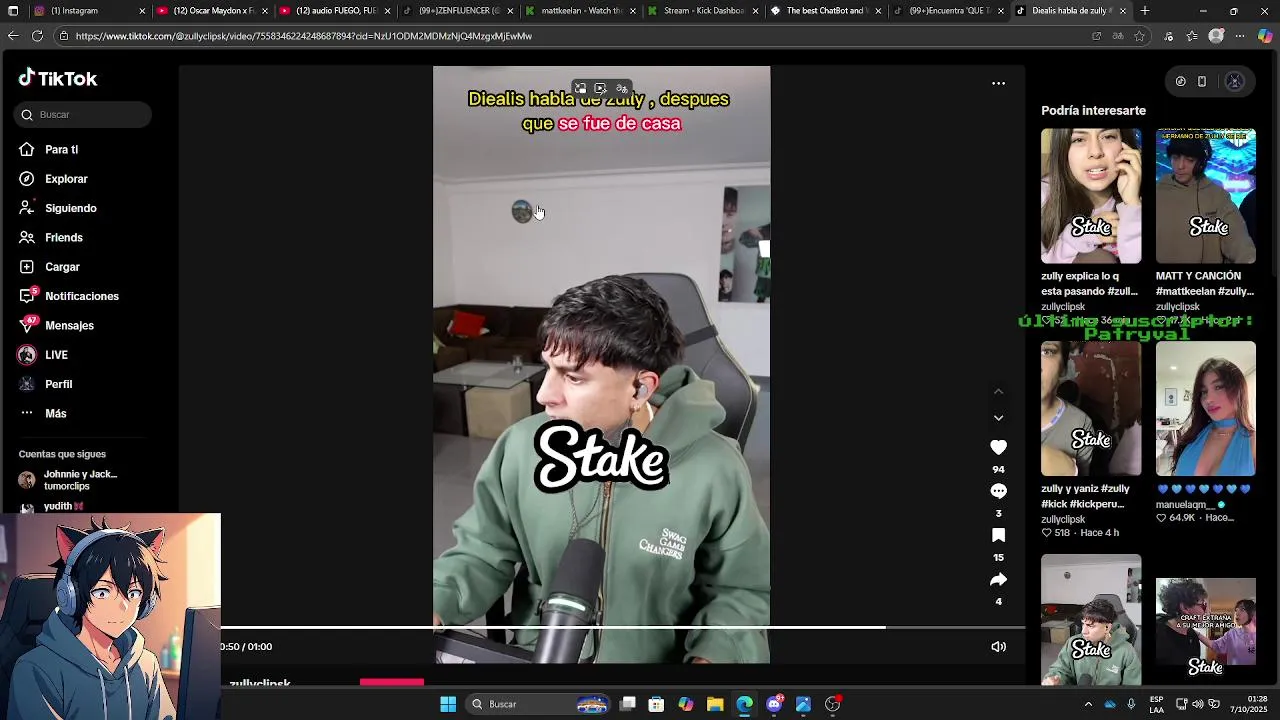Open zullyclipsk link under 'zully y yaniz'
Viewport: 1280px width, 720px height.
[1063, 520]
